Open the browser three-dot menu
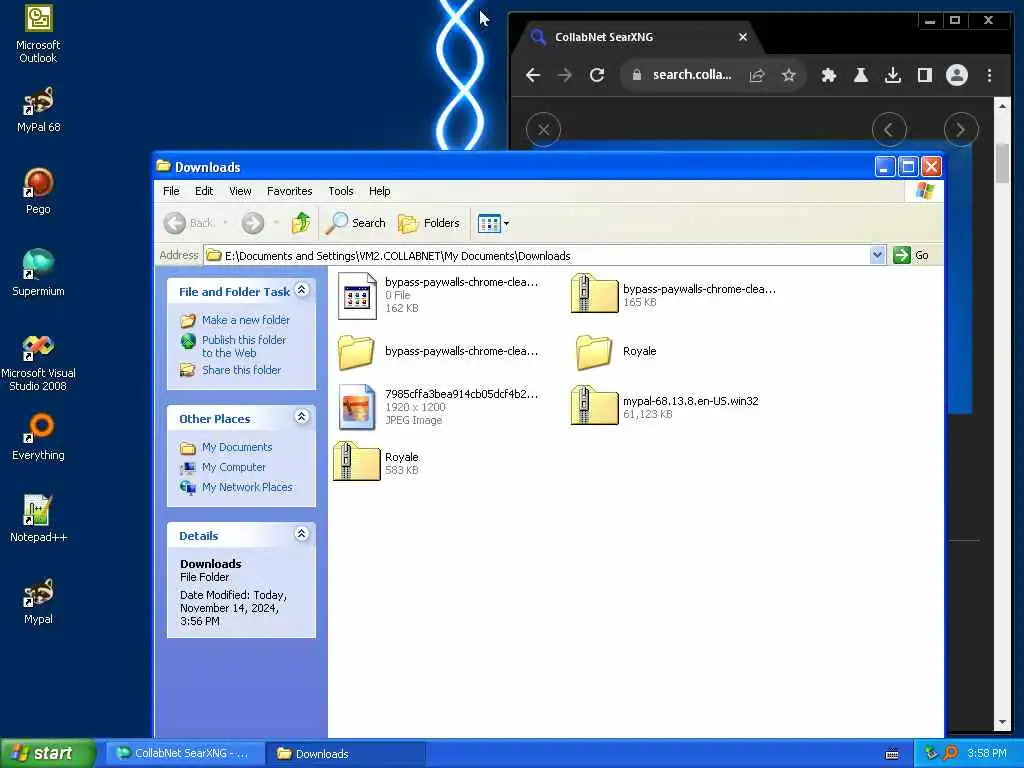Viewport: 1024px width, 768px height. (x=989, y=75)
